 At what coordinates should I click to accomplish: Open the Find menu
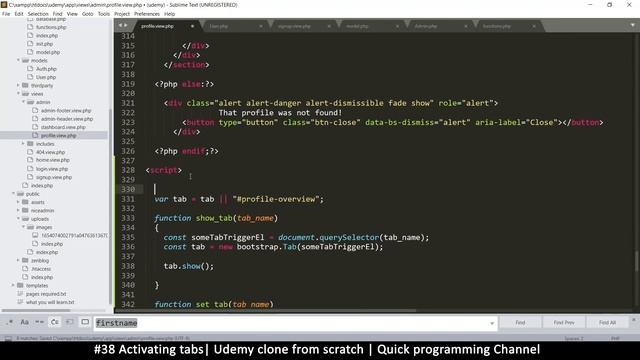[x=58, y=14]
